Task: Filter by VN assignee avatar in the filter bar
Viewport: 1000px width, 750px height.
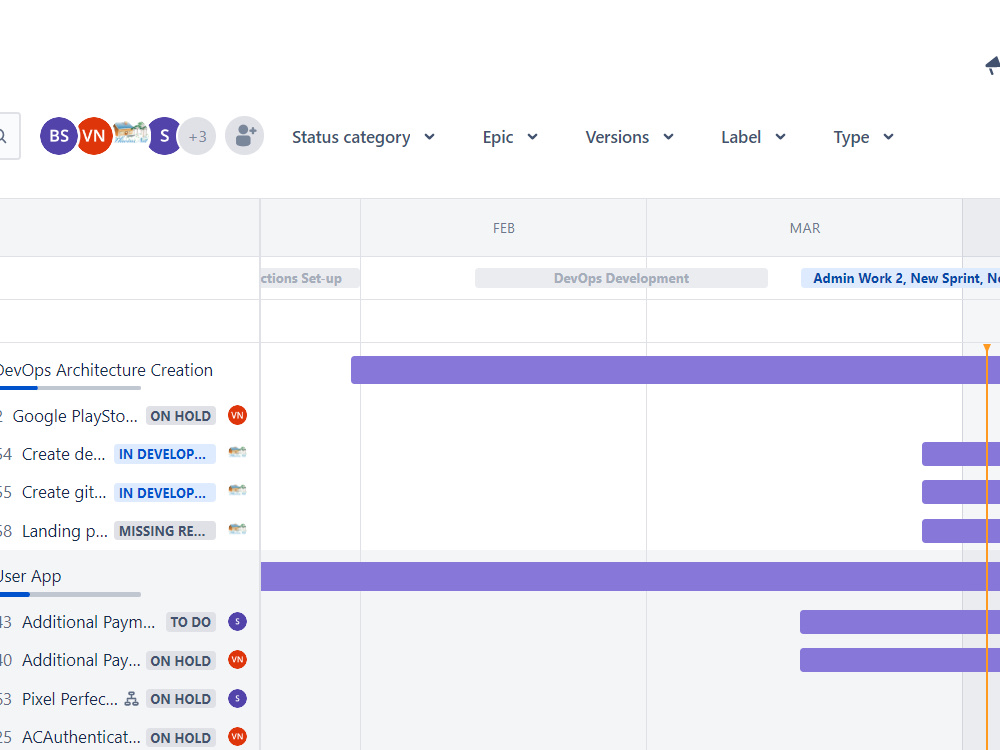Action: (94, 136)
